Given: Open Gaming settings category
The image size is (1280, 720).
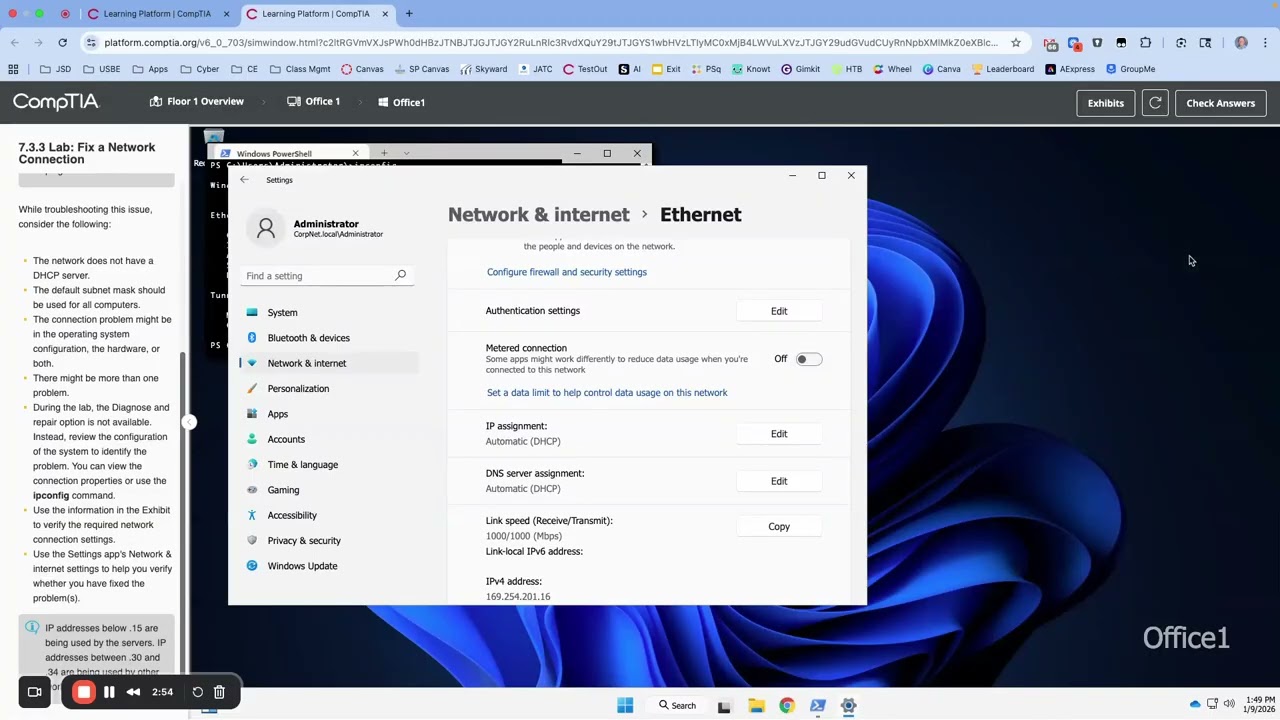Looking at the screenshot, I should pos(283,490).
